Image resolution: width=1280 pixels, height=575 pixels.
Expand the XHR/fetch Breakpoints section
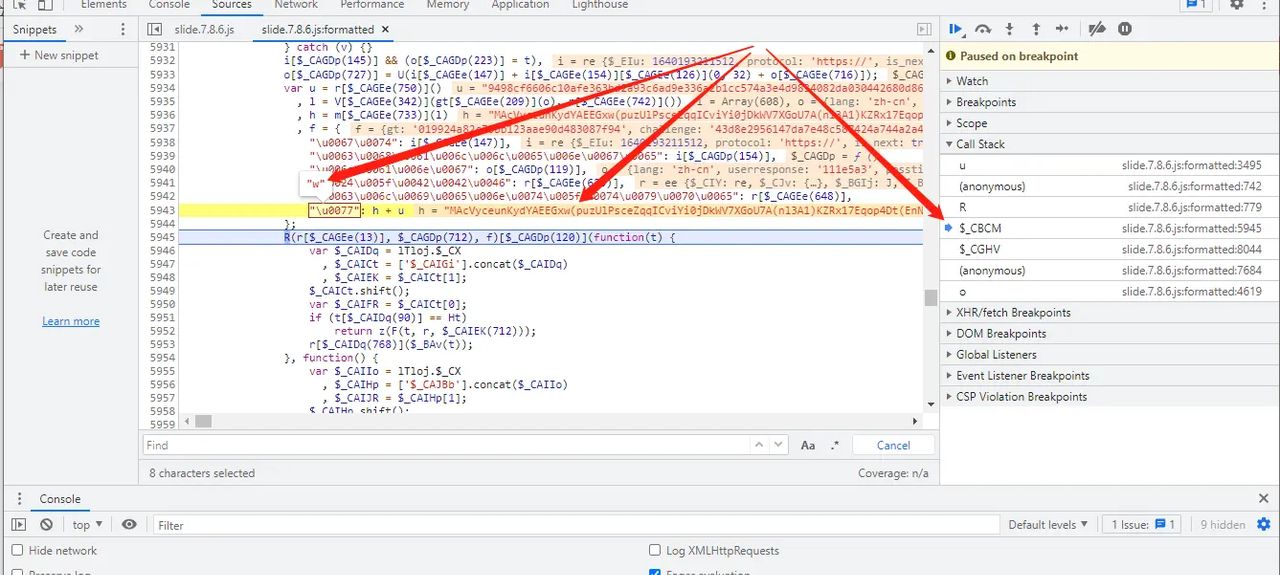(1012, 313)
